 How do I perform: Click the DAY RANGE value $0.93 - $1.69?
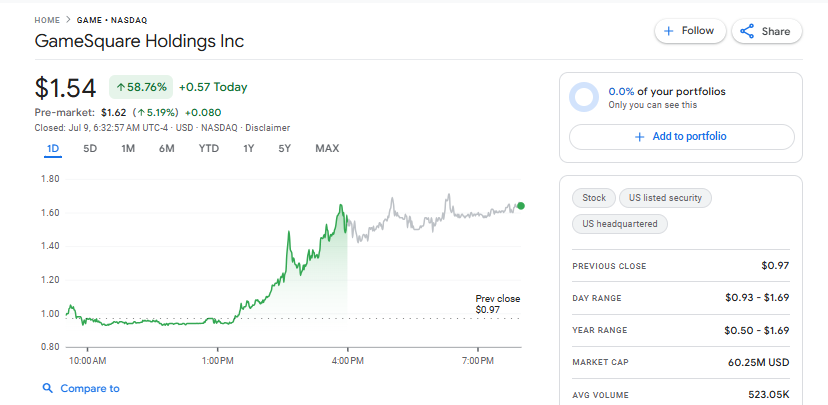tap(757, 298)
